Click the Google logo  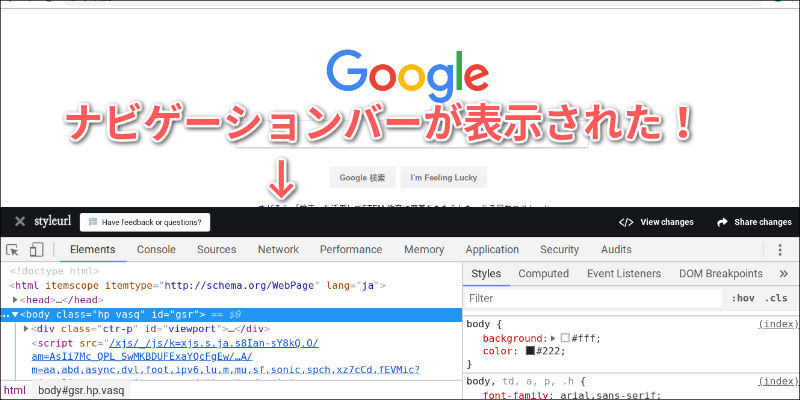[408, 77]
